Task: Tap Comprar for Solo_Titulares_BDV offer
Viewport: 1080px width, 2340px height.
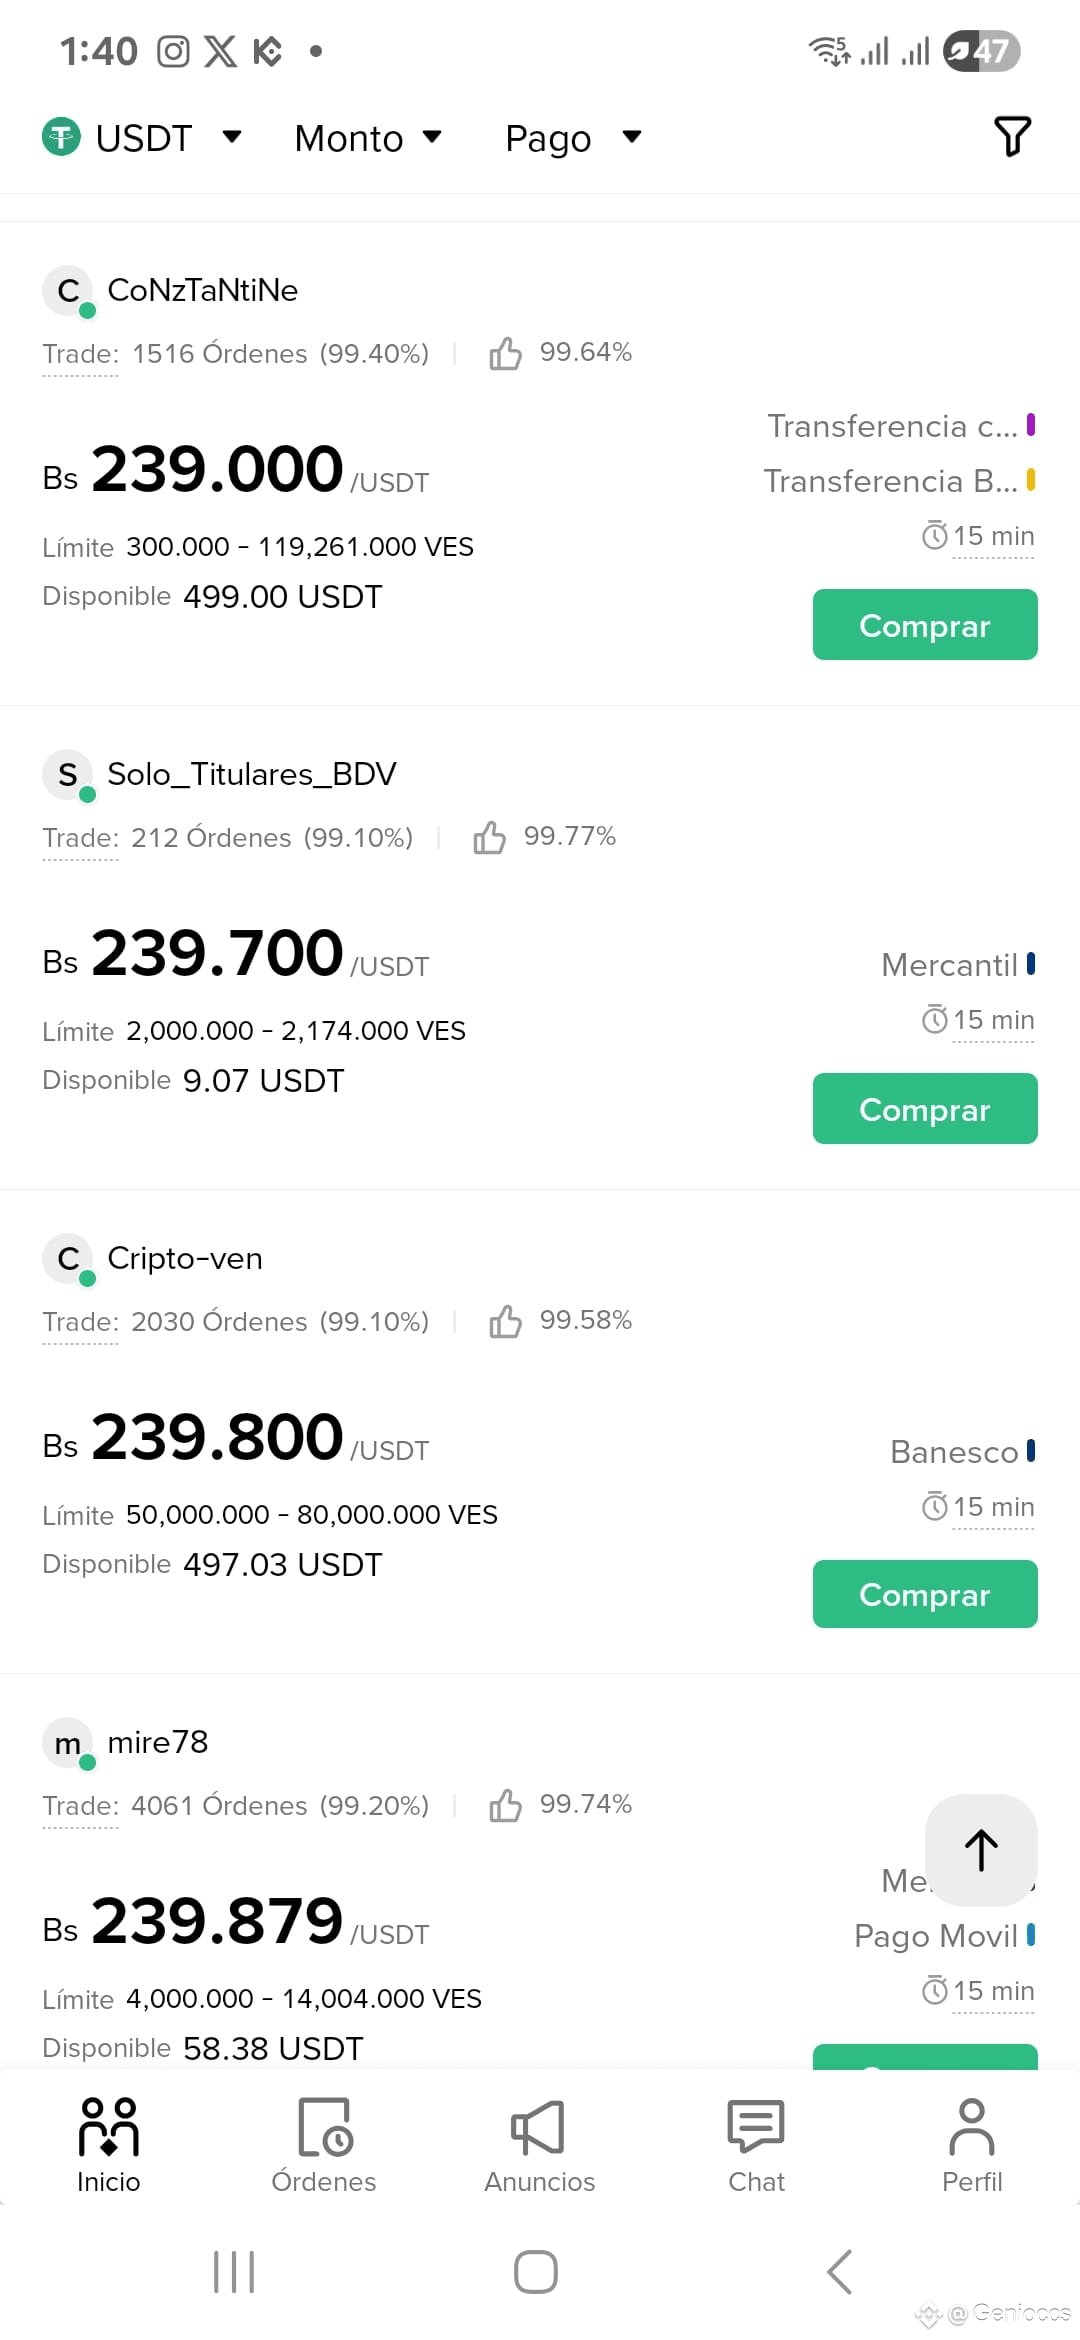Action: coord(925,1109)
